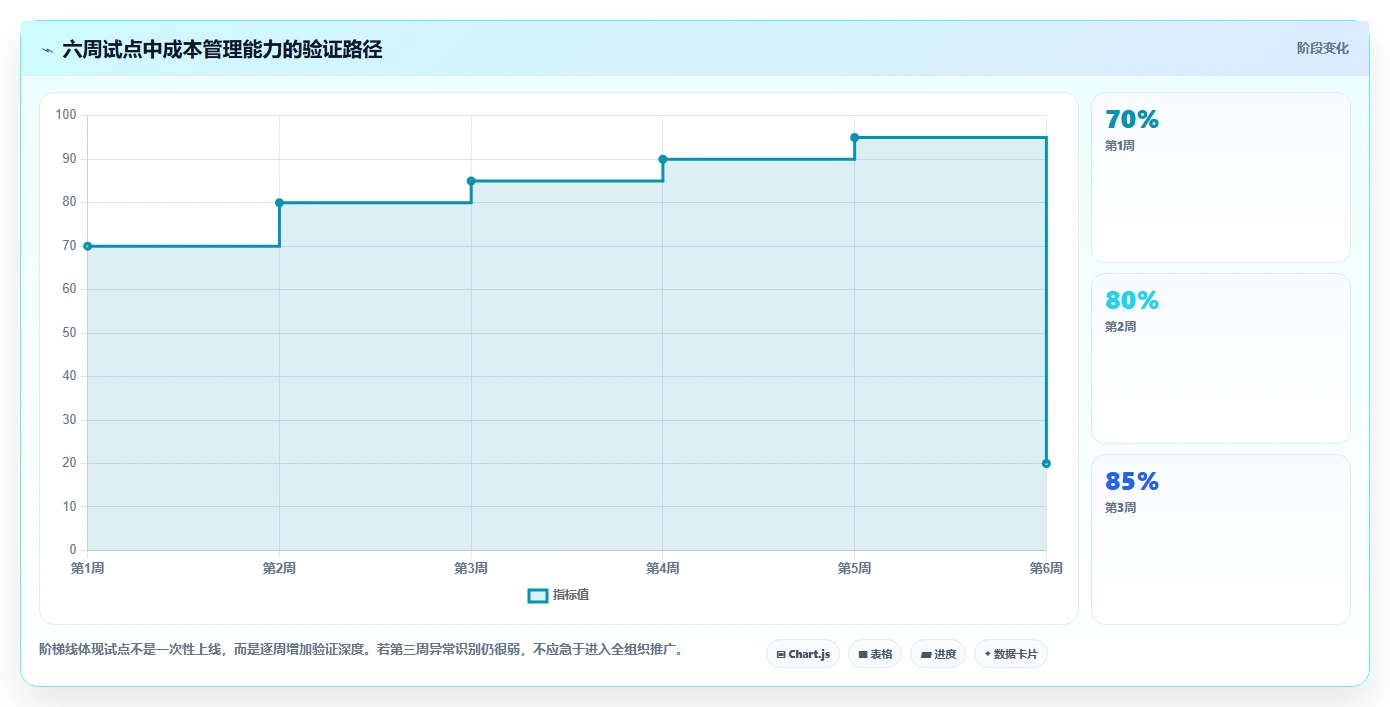The image size is (1390, 707).
Task: Click the Chart.js chip
Action: [803, 654]
